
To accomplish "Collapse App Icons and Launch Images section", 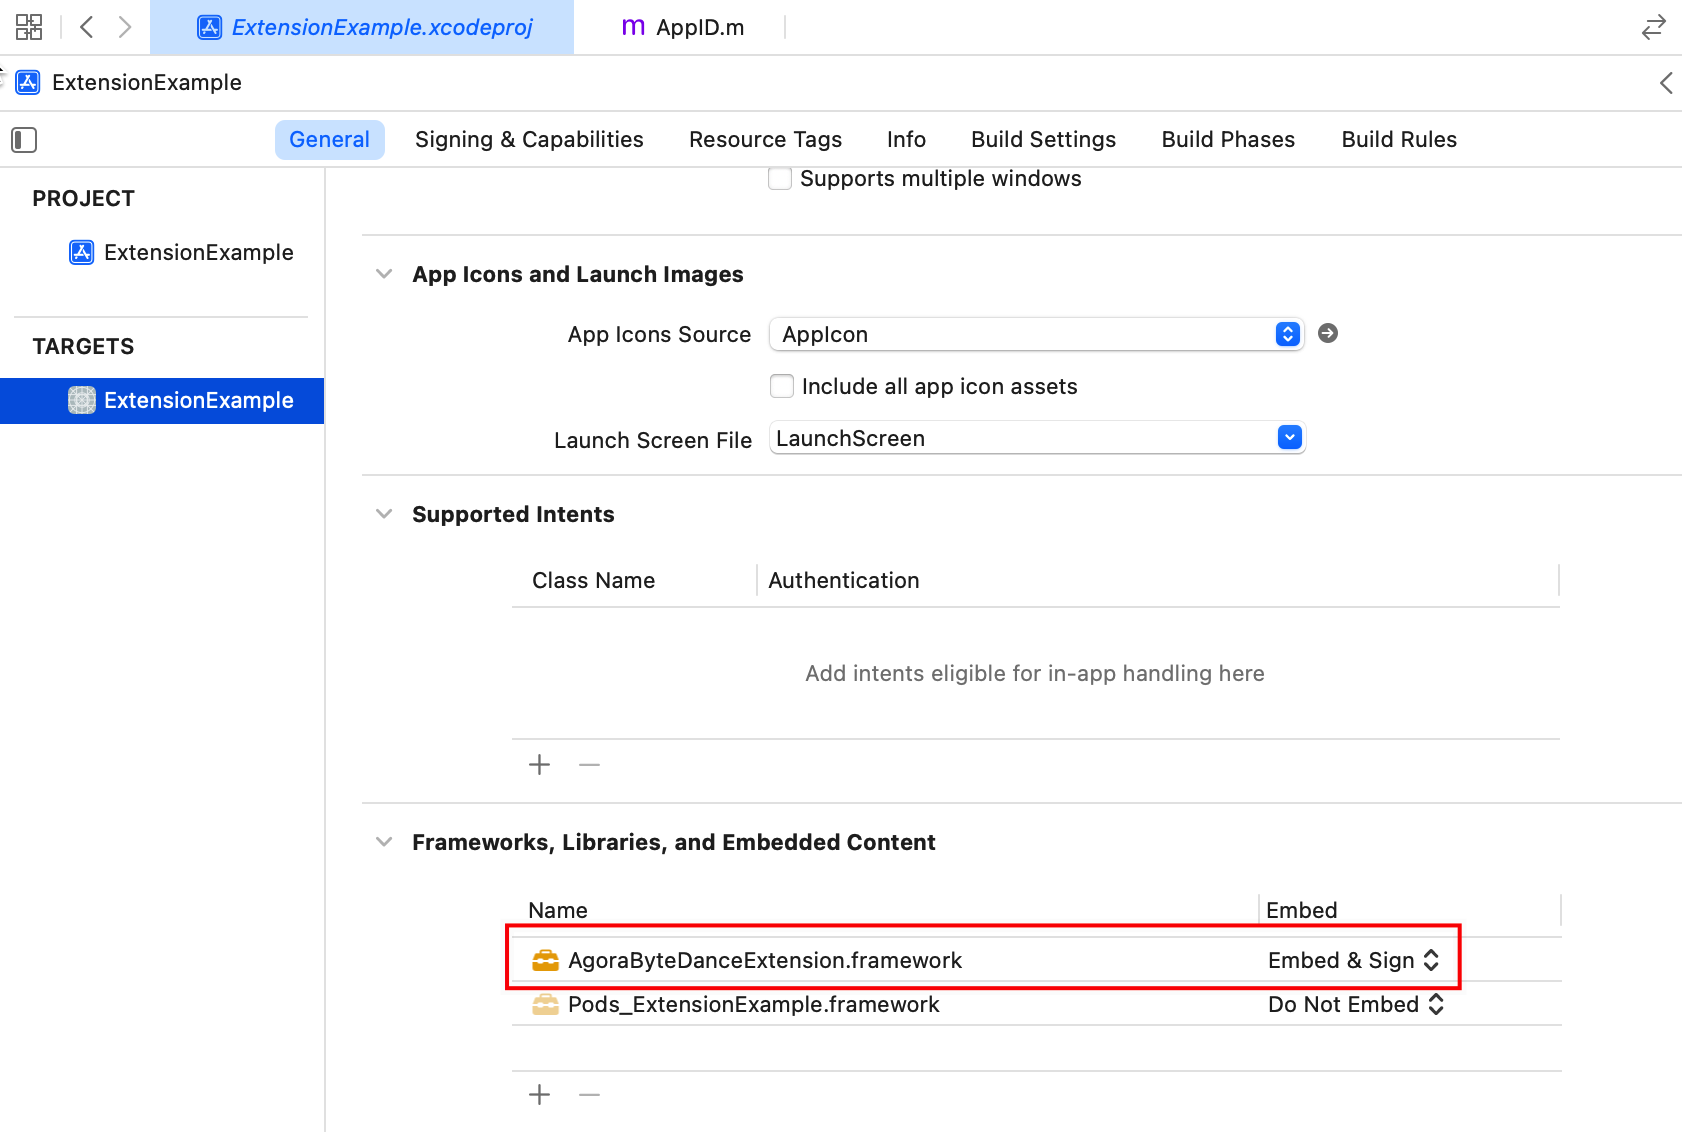I will pos(384,274).
